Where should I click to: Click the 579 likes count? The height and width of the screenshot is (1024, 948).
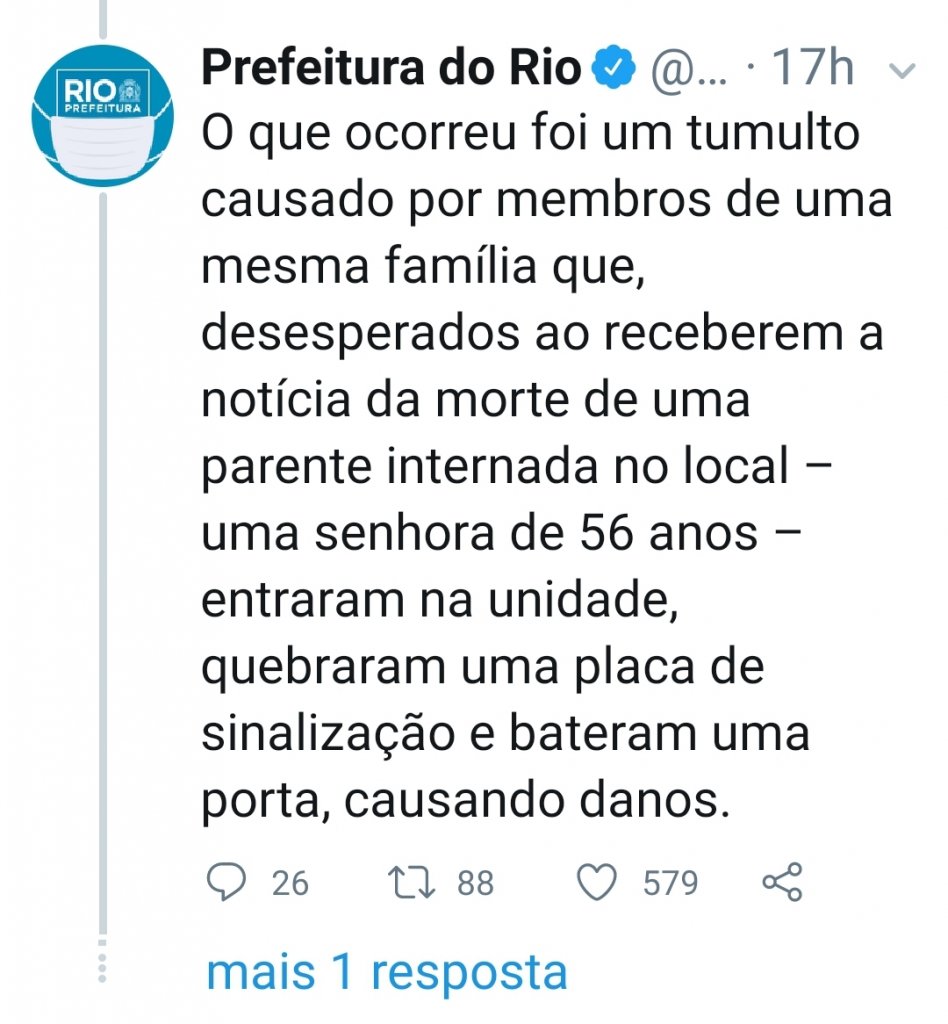click(671, 883)
